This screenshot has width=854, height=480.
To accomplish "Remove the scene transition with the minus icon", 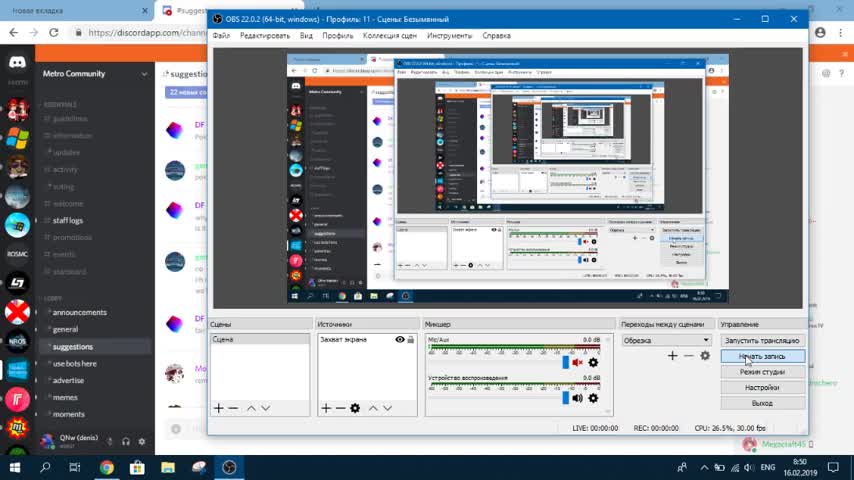I will pyautogui.click(x=688, y=356).
